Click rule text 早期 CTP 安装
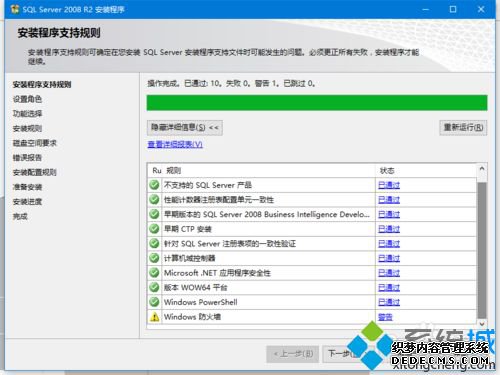Screen dimensions: 500x375 (188, 229)
